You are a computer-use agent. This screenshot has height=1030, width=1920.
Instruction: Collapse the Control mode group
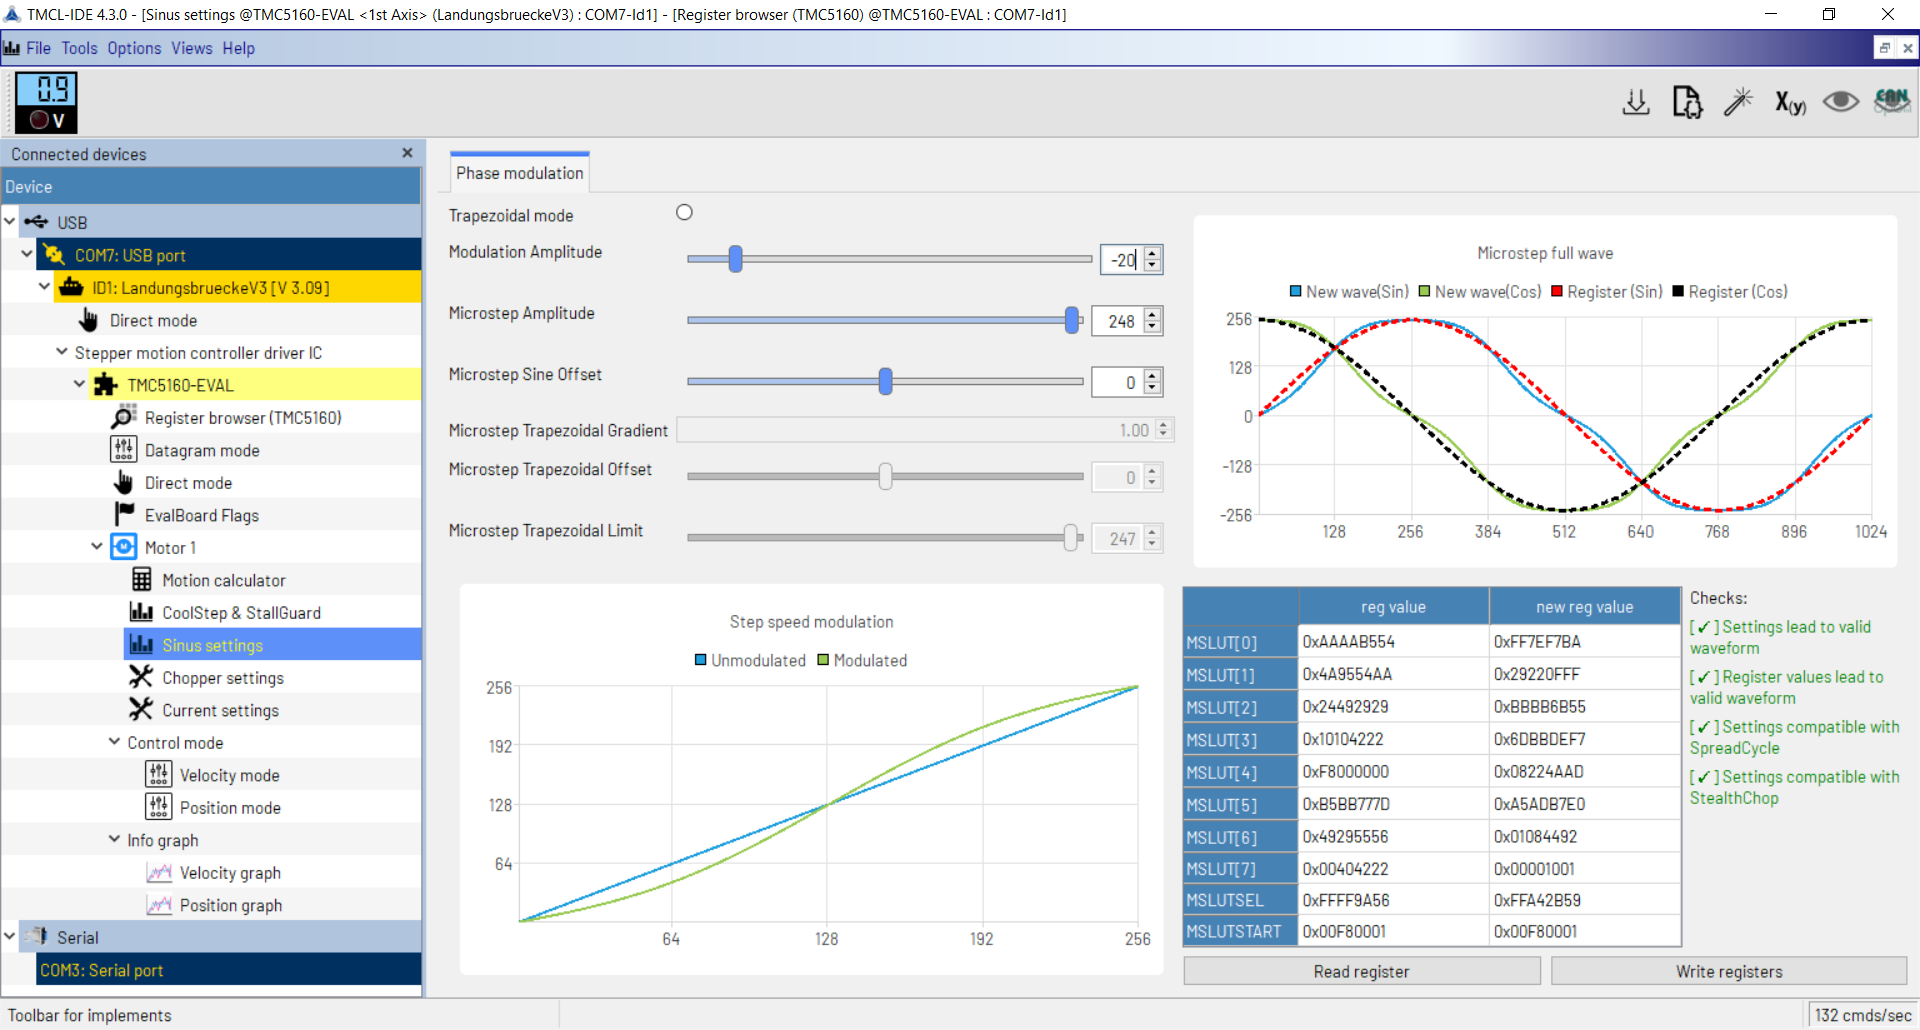click(114, 741)
